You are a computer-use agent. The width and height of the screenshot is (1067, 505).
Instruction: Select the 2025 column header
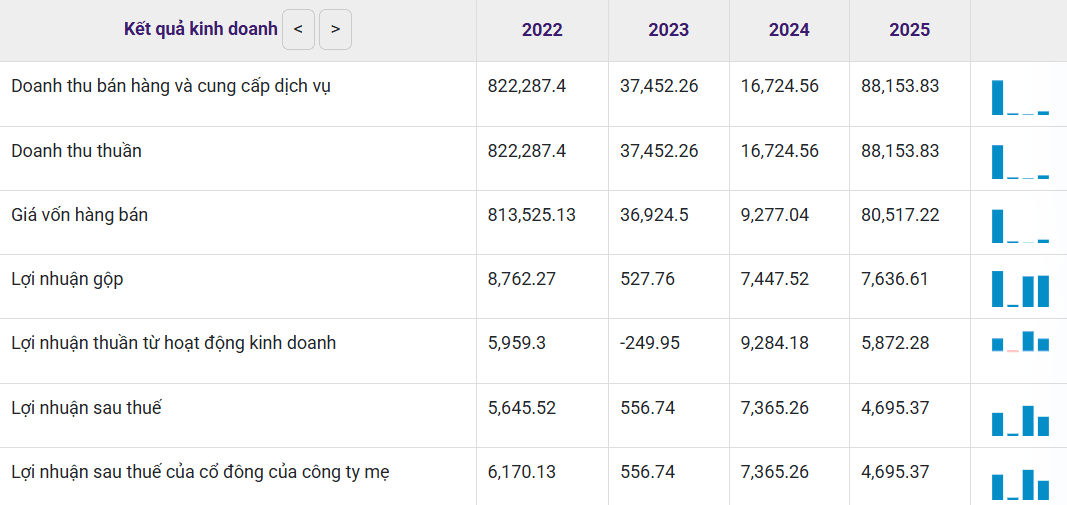(x=910, y=30)
